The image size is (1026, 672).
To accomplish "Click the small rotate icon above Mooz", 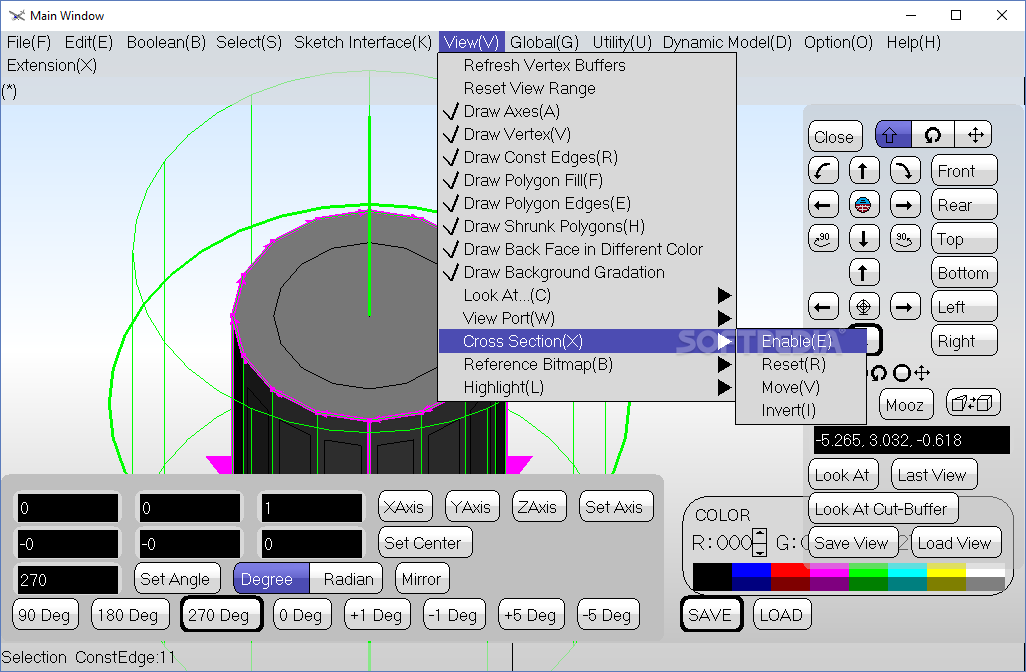I will (x=879, y=373).
